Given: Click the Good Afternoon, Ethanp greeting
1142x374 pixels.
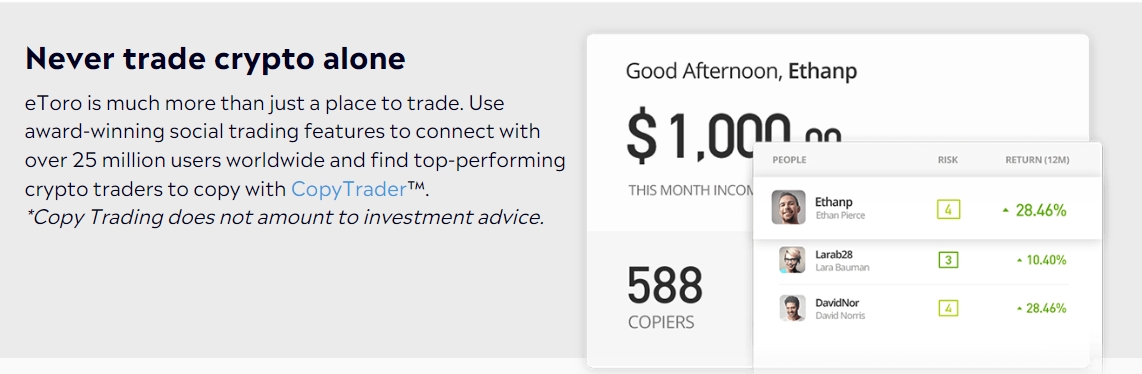Looking at the screenshot, I should (x=741, y=71).
